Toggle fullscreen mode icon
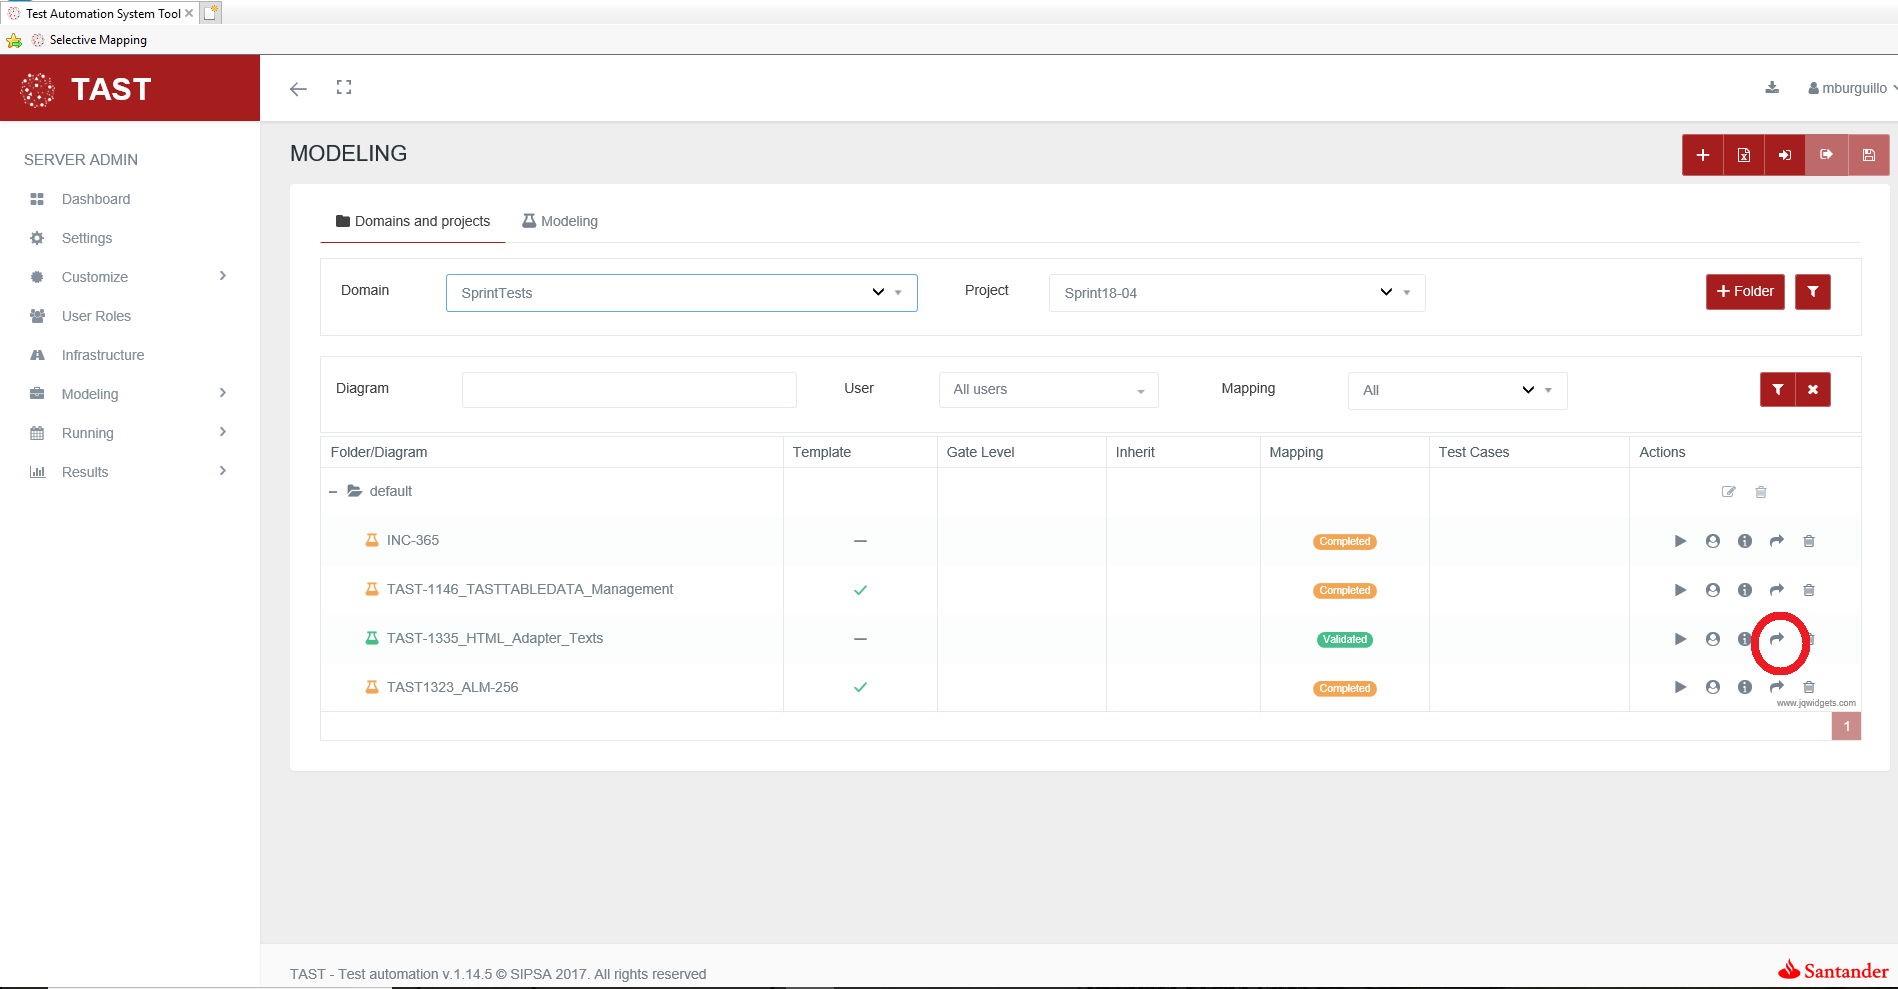Image resolution: width=1898 pixels, height=989 pixels. click(344, 88)
